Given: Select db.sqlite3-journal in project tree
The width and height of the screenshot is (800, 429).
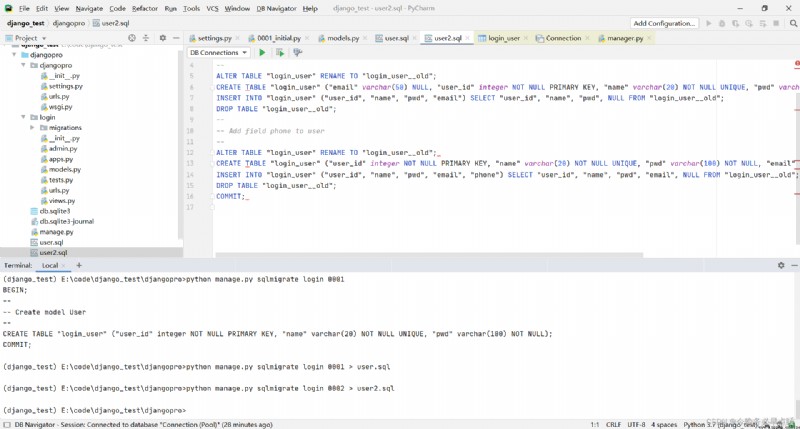Looking at the screenshot, I should pyautogui.click(x=66, y=221).
